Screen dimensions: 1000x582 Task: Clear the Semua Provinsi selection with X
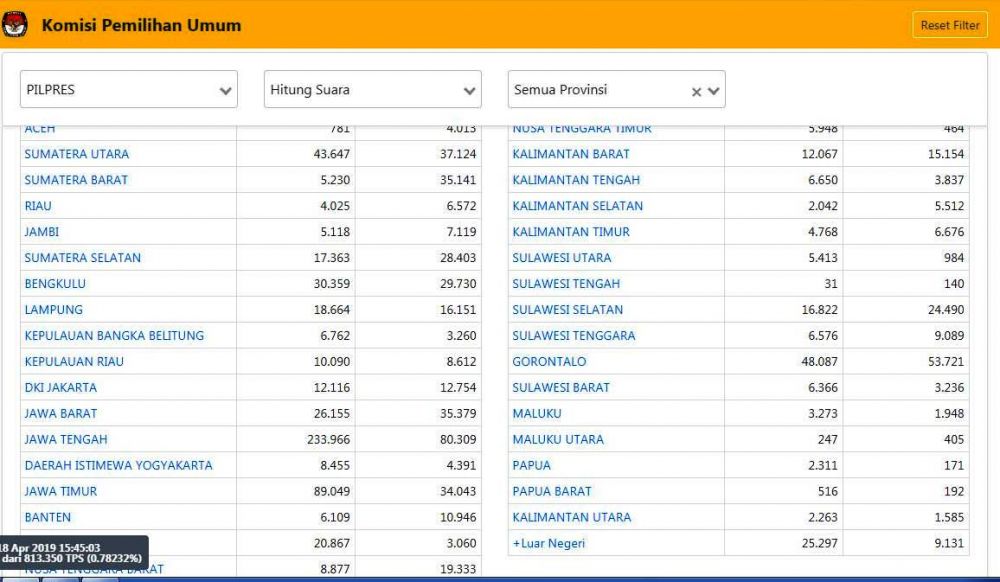[696, 91]
